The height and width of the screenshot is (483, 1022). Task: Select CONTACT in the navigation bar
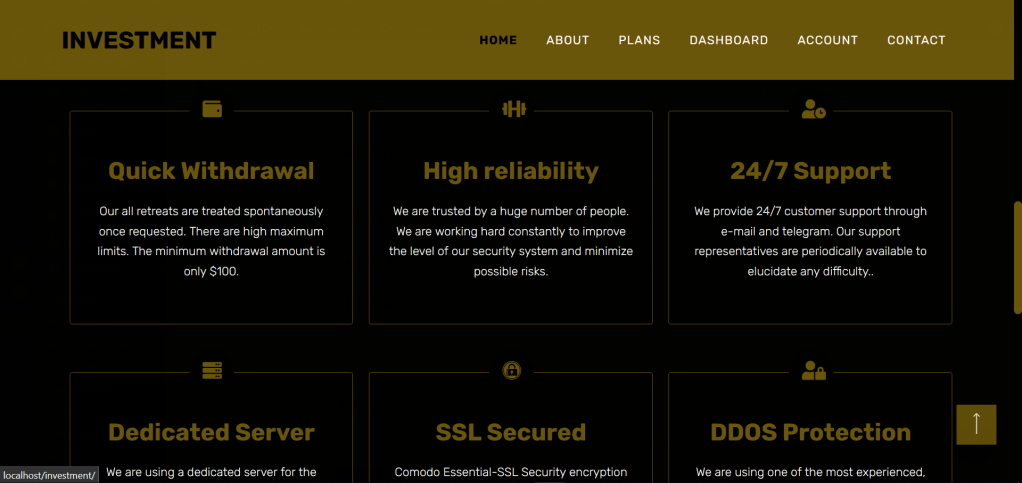[916, 40]
